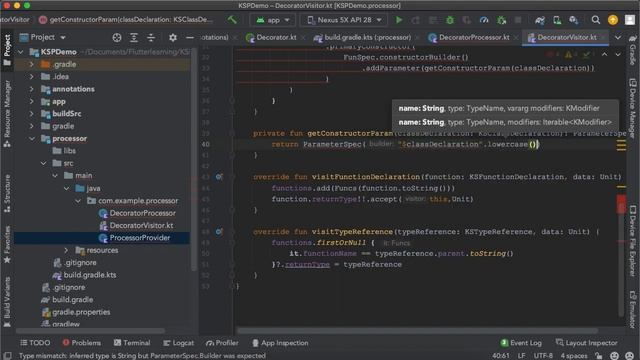Click the override gutter icon at visitTypeReference
This screenshot has height=360, width=640.
click(219, 231)
